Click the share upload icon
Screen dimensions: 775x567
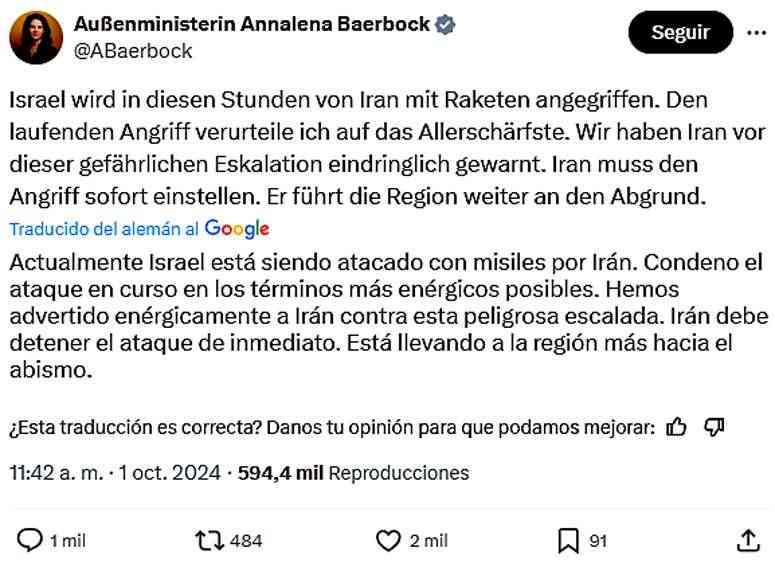(x=747, y=540)
